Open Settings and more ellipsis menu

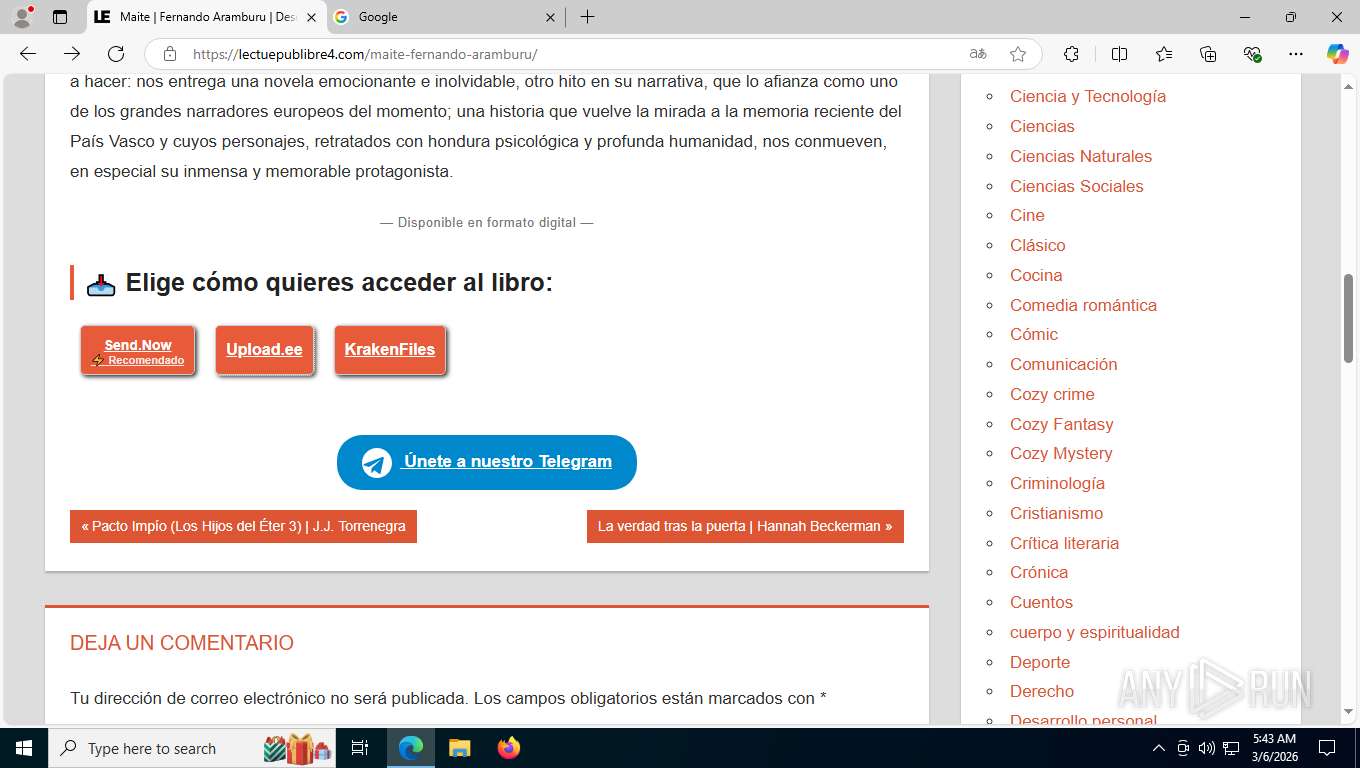[1296, 54]
